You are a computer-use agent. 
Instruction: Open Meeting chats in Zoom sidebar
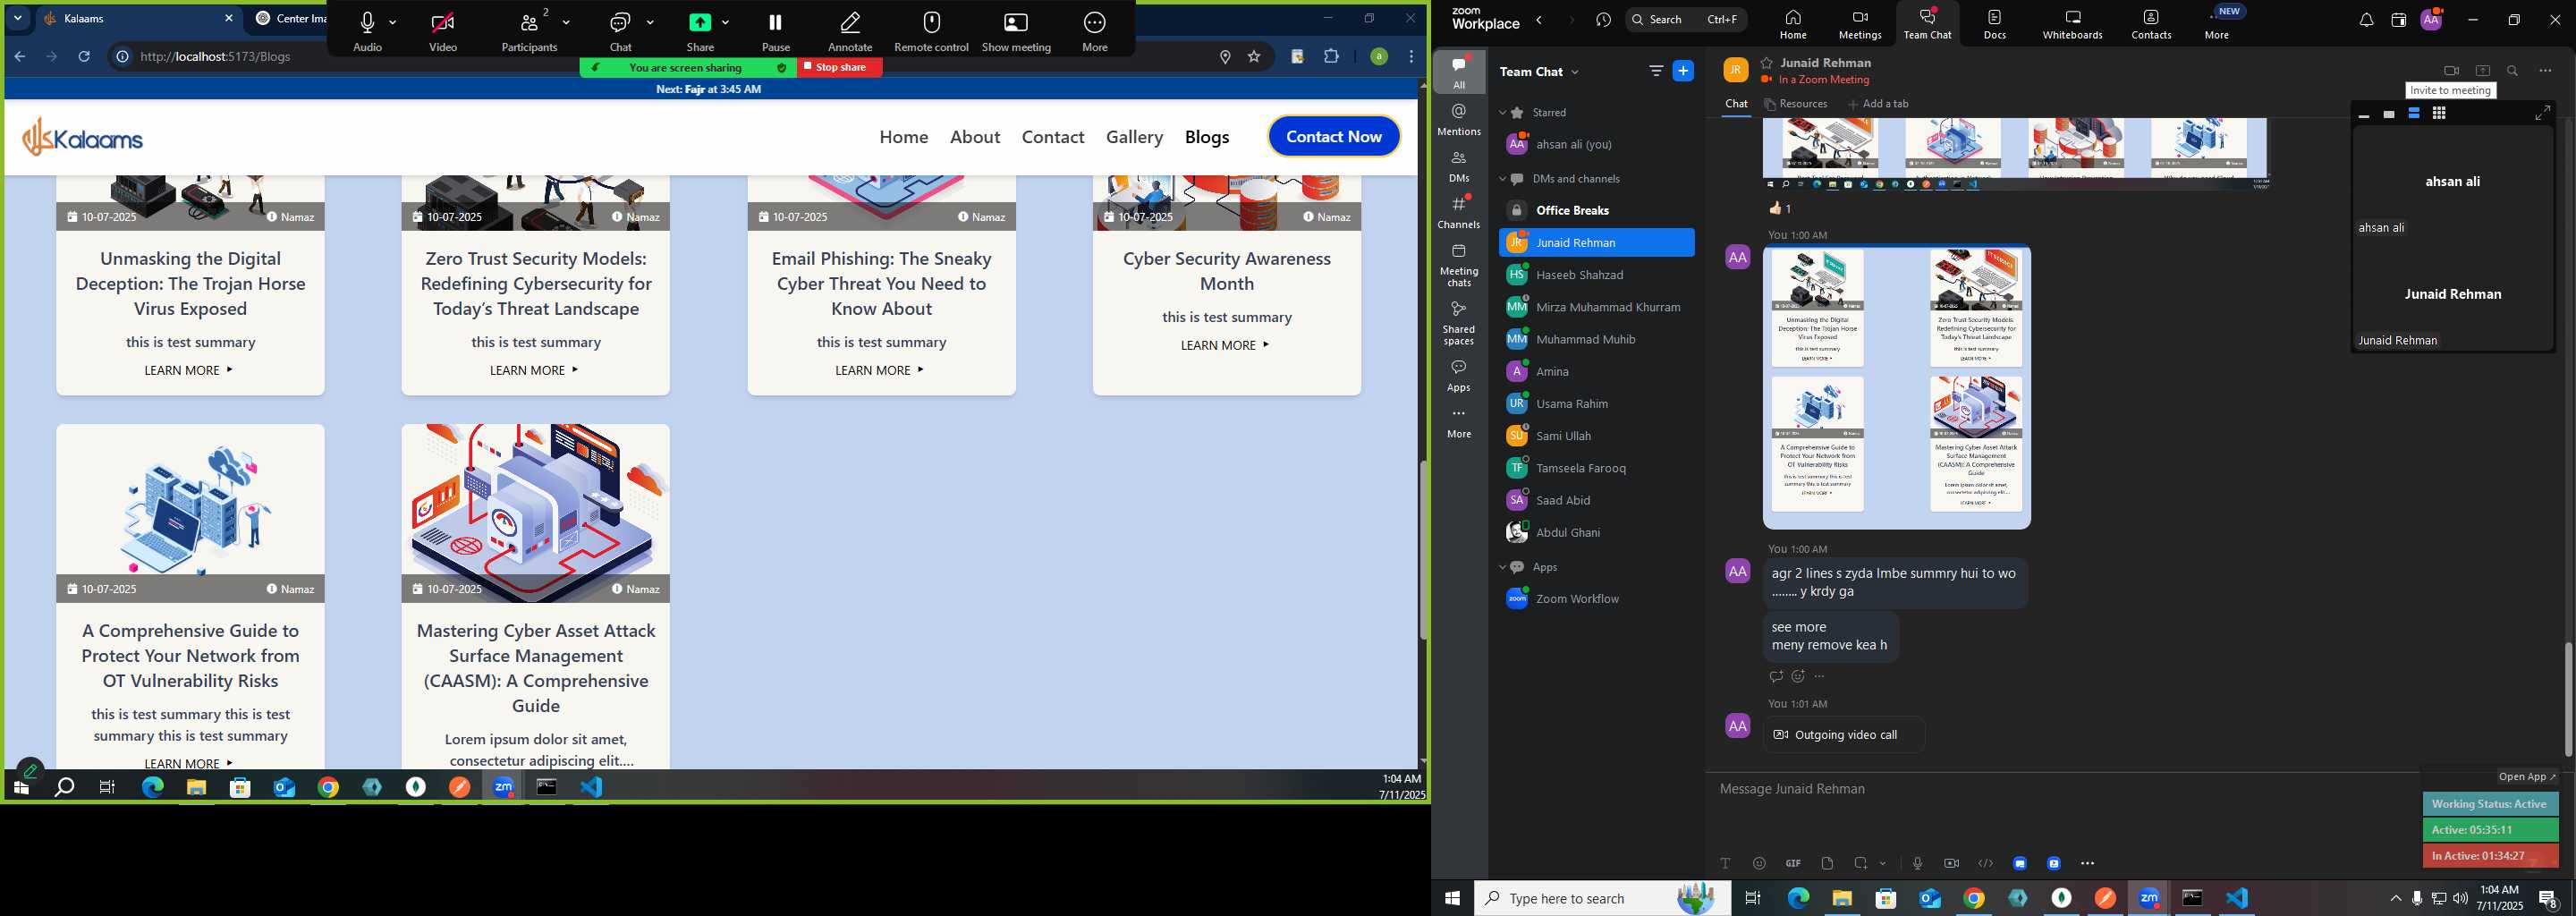[1459, 265]
